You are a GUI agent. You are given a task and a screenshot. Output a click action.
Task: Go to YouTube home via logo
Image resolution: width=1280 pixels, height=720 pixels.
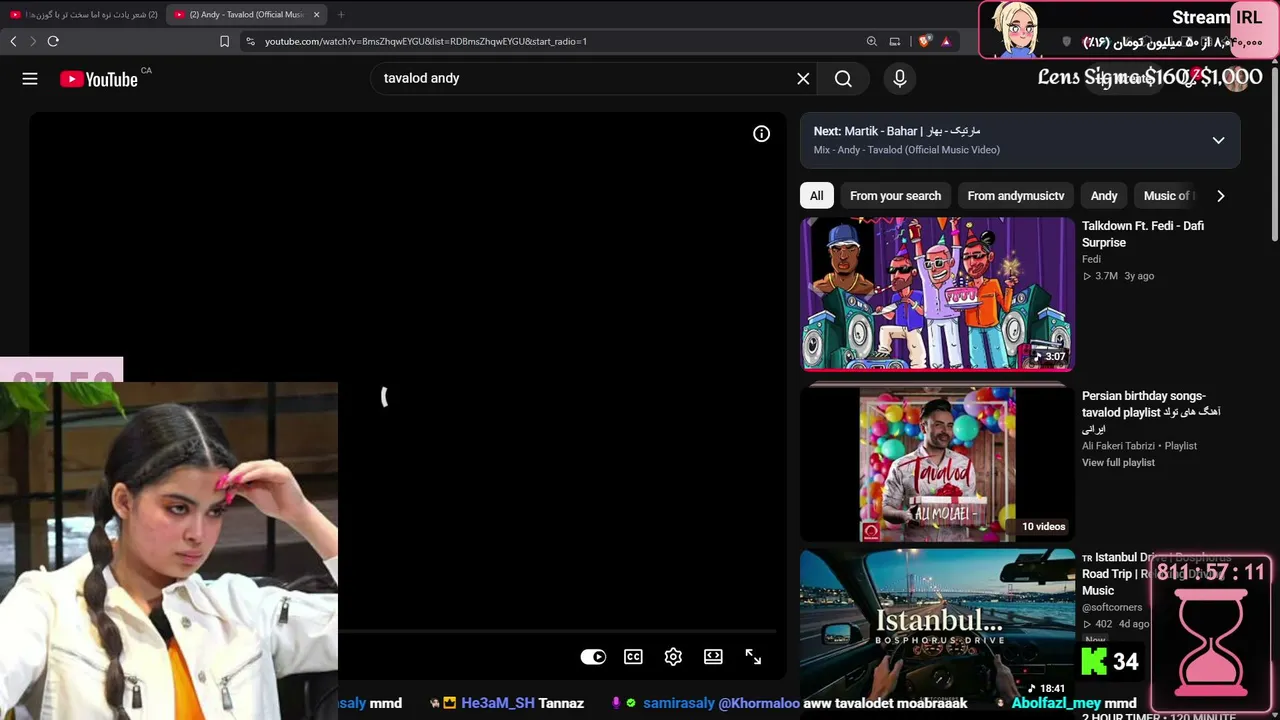[x=98, y=79]
